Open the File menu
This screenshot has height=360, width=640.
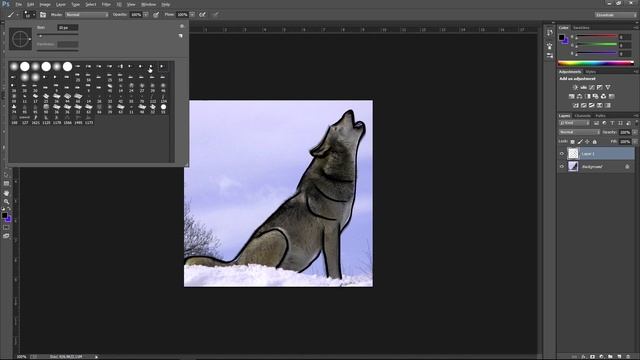pos(18,4)
